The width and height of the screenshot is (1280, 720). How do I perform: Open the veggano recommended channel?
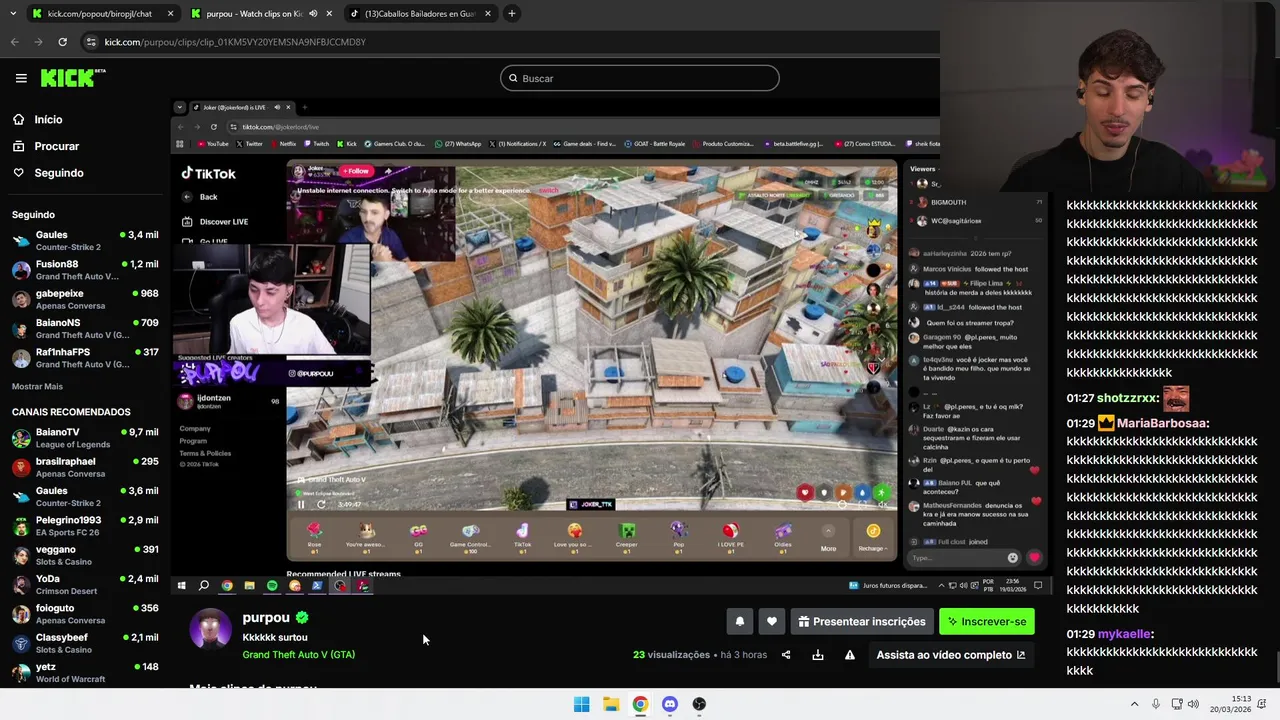(85, 555)
